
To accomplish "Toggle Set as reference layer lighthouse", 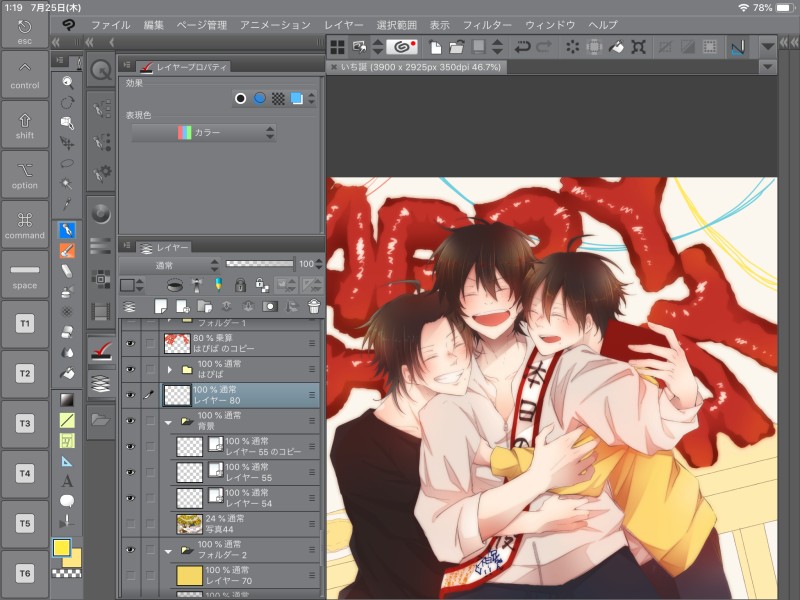I will [197, 285].
